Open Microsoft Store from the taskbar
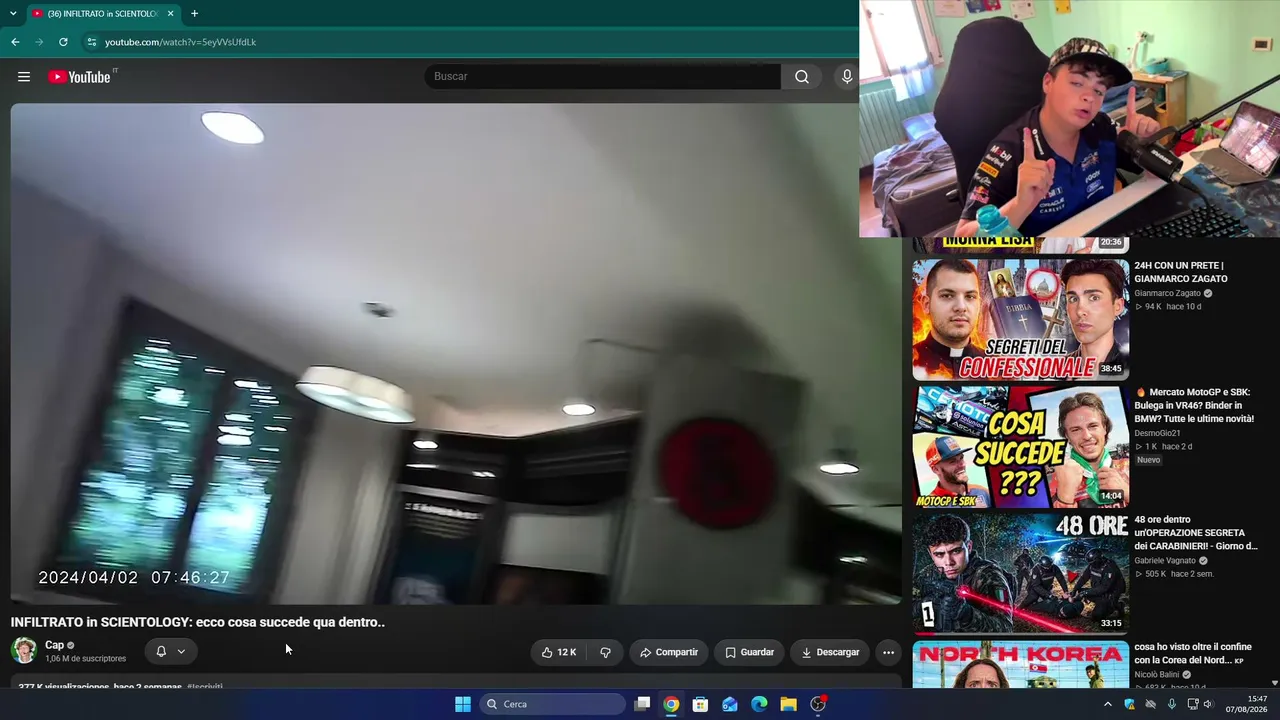 point(701,704)
